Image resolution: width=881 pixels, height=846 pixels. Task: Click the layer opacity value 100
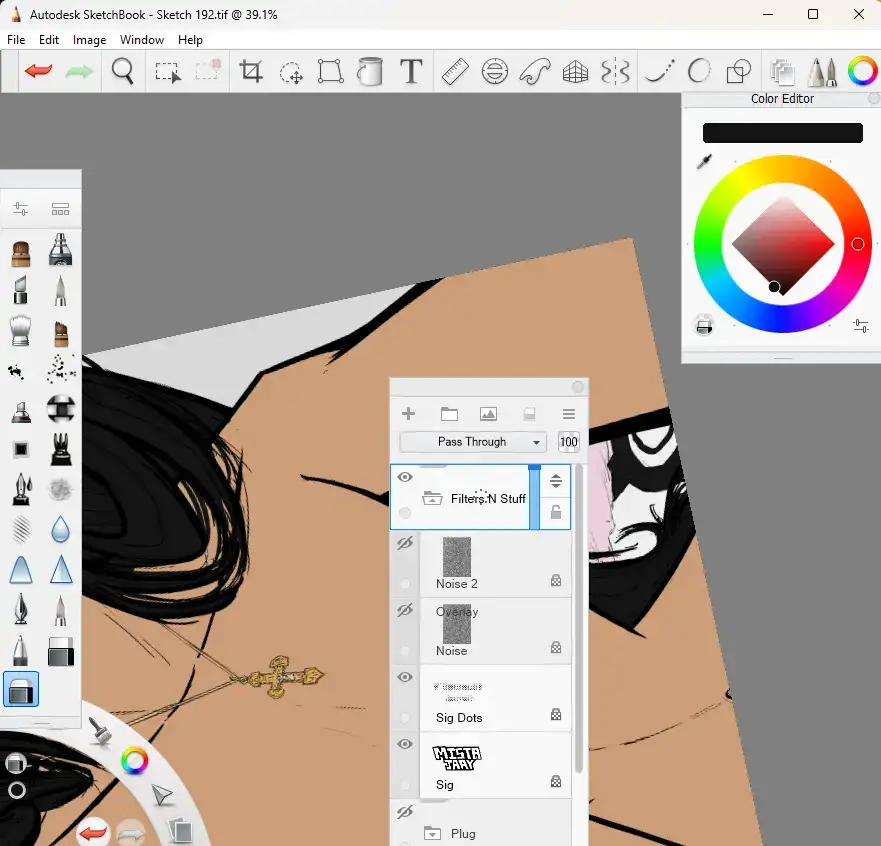(x=569, y=442)
